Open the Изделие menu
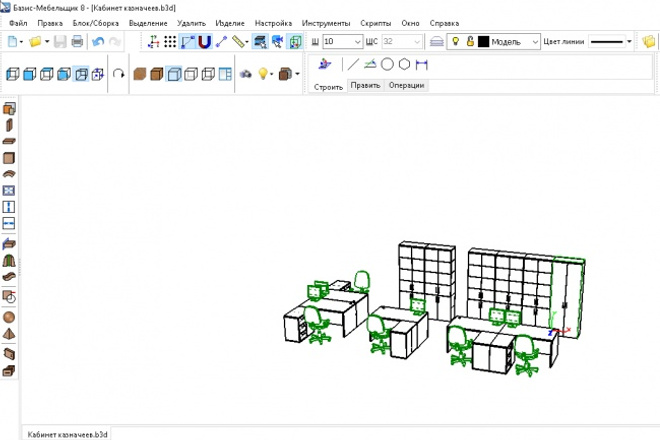This screenshot has width=660, height=440. pos(230,23)
